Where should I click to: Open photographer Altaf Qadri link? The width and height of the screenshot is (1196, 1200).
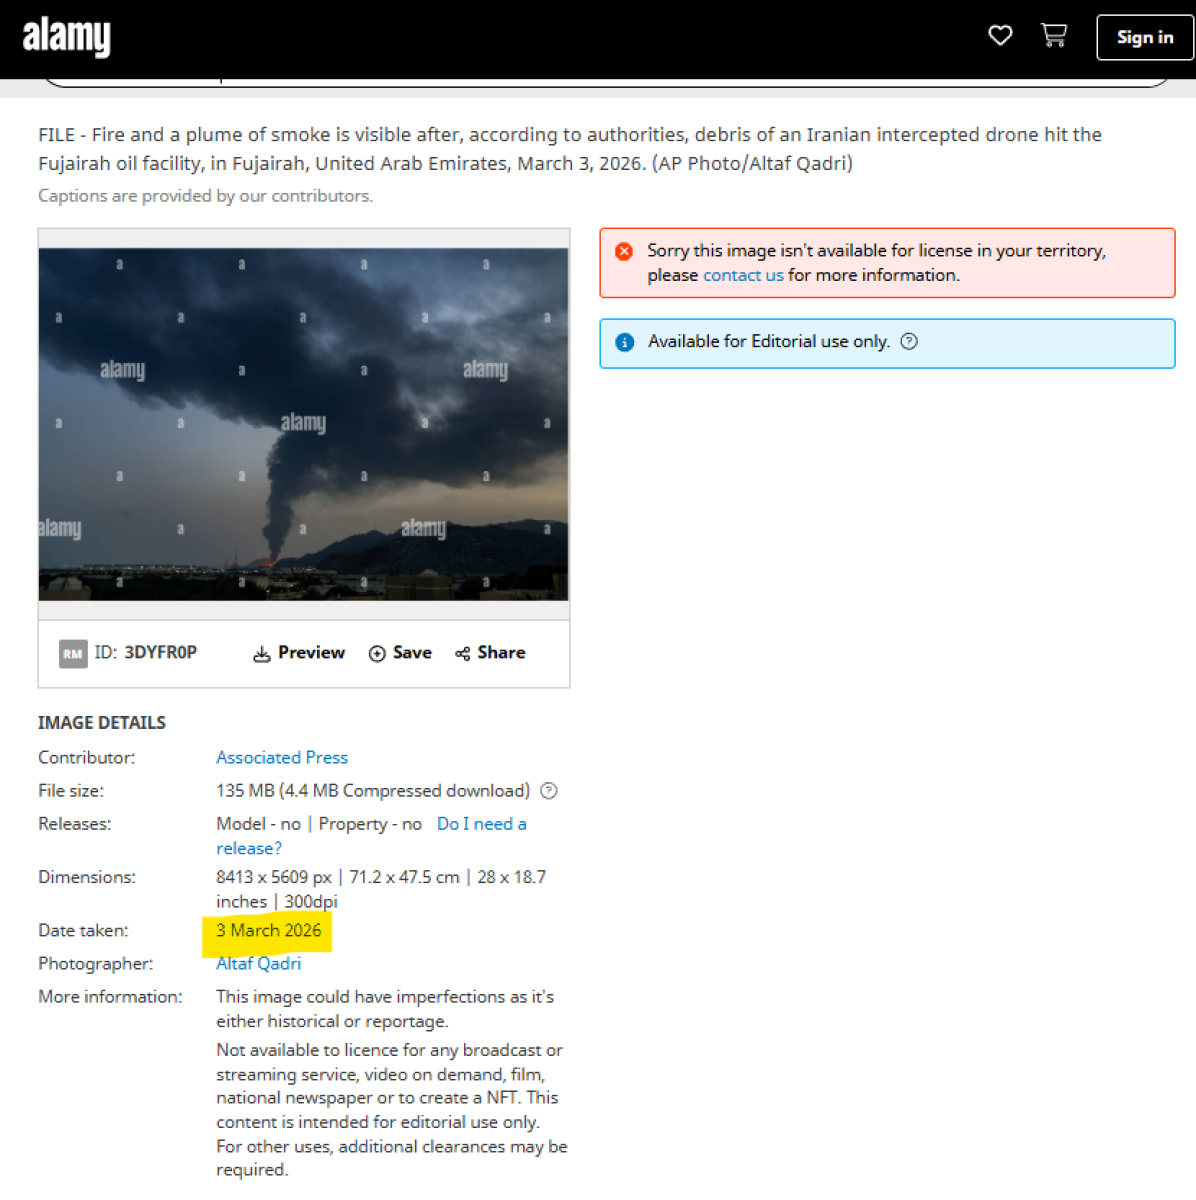coord(258,963)
